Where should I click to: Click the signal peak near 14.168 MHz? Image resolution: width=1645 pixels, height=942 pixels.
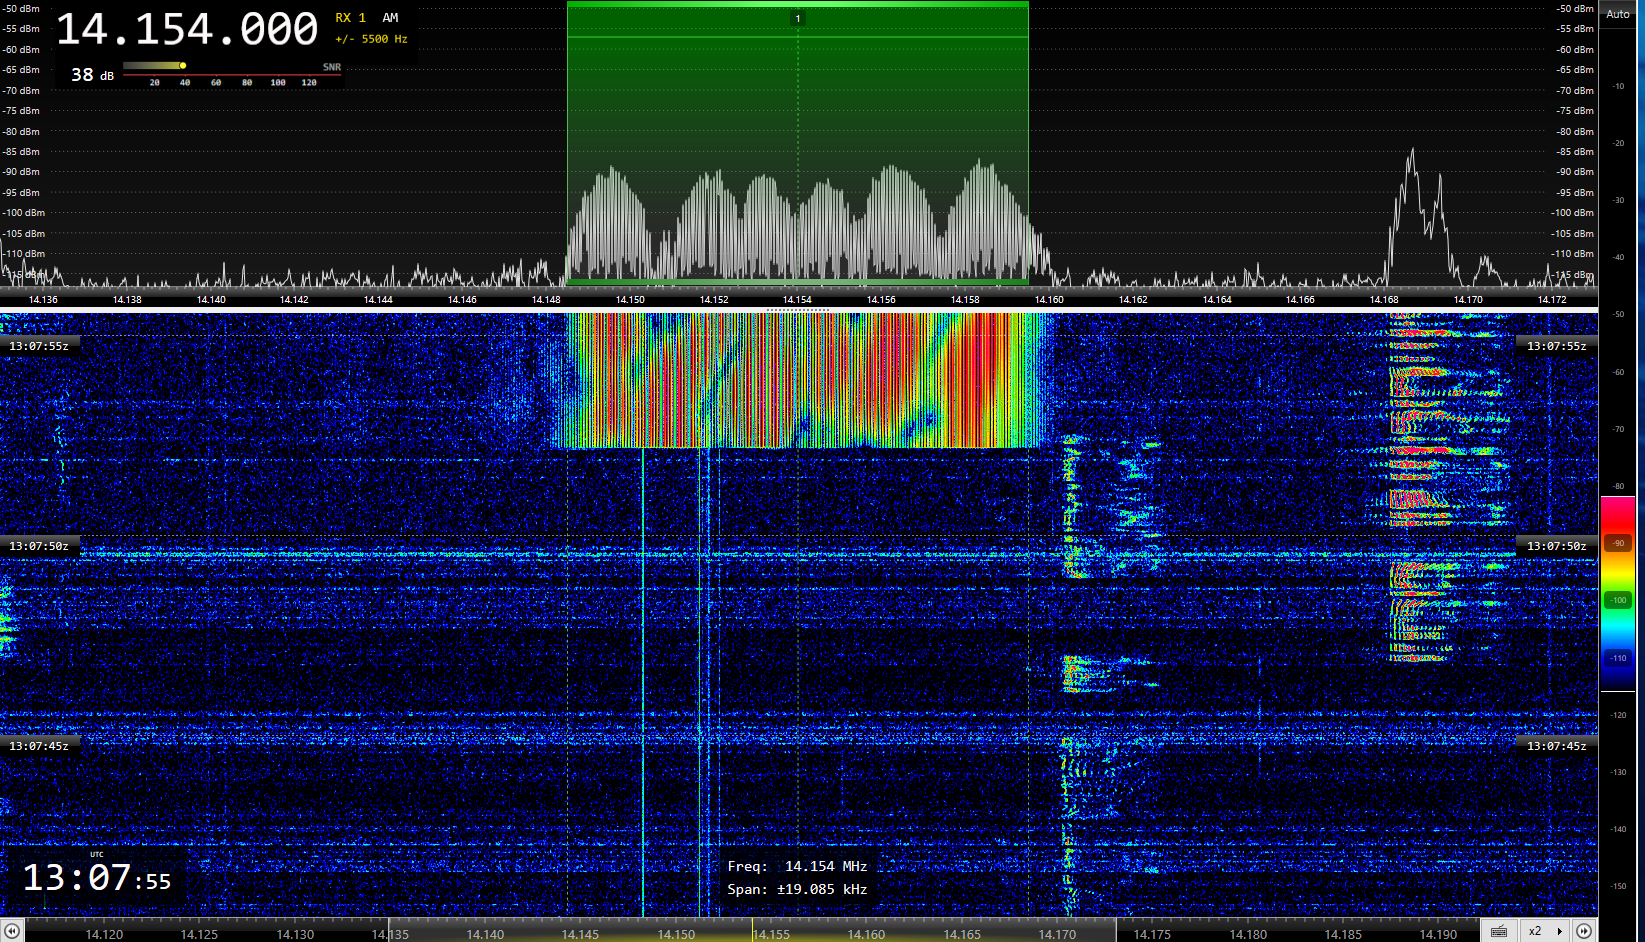point(1412,153)
